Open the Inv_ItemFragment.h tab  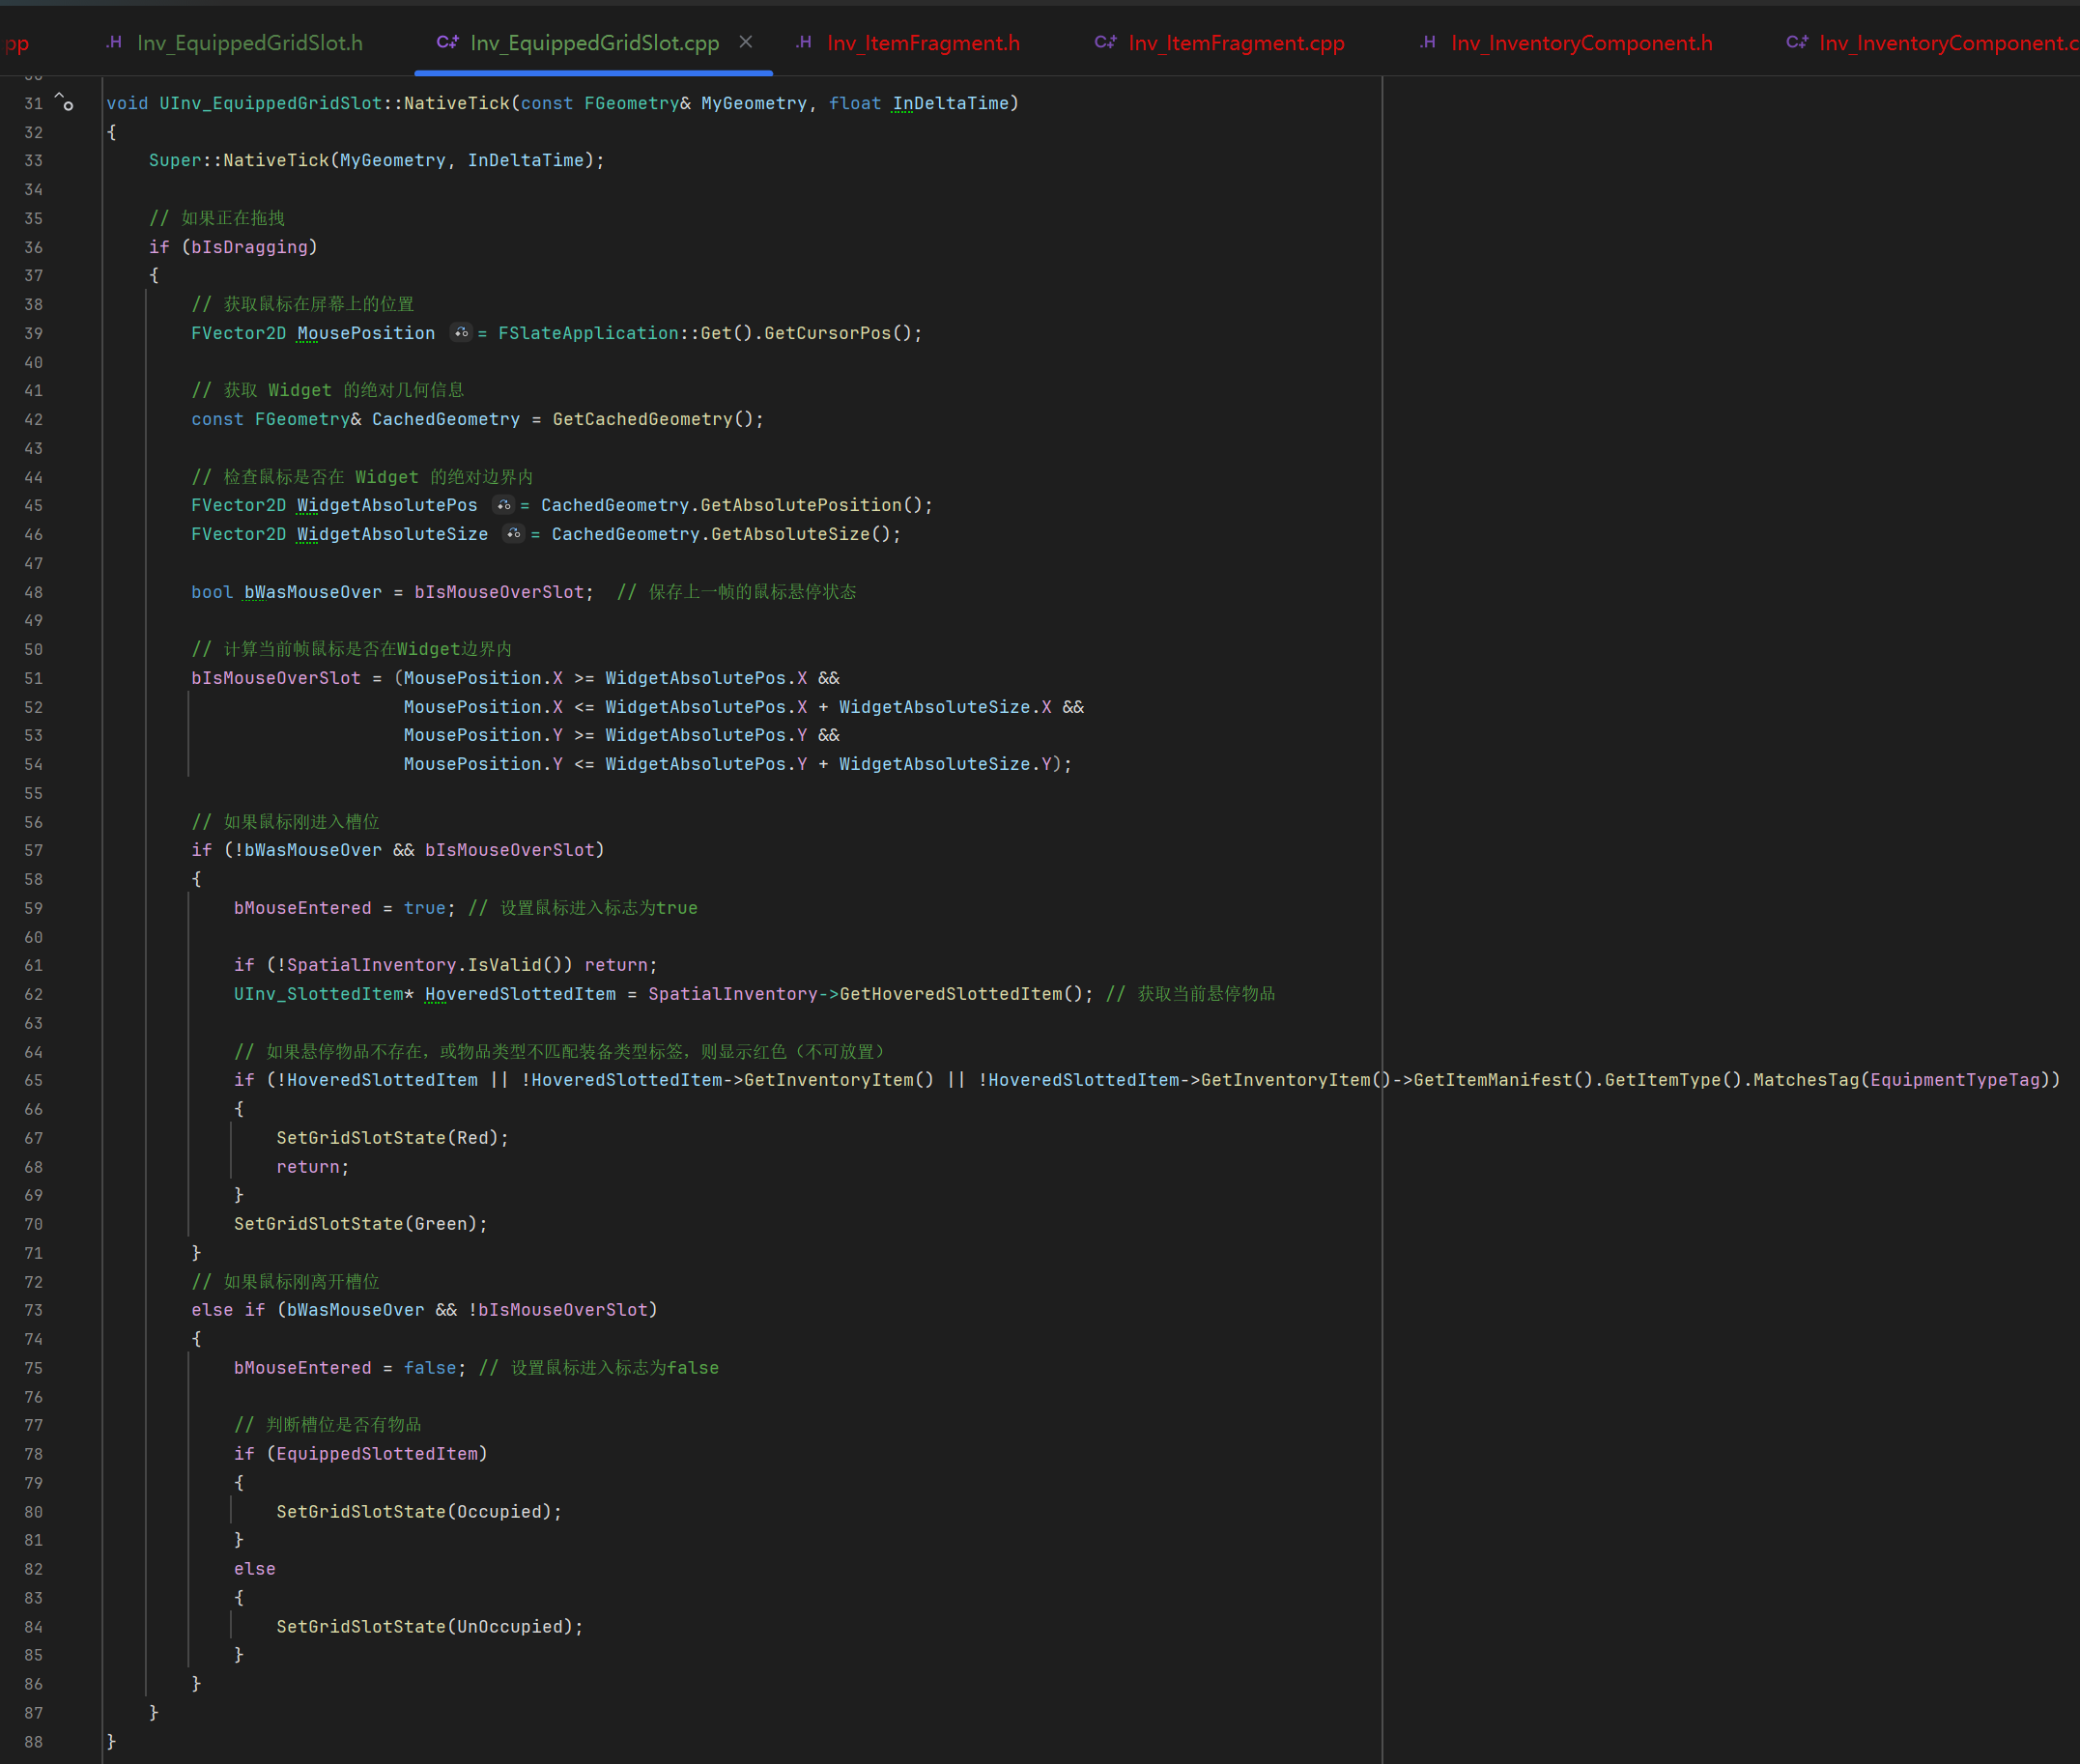[923, 43]
